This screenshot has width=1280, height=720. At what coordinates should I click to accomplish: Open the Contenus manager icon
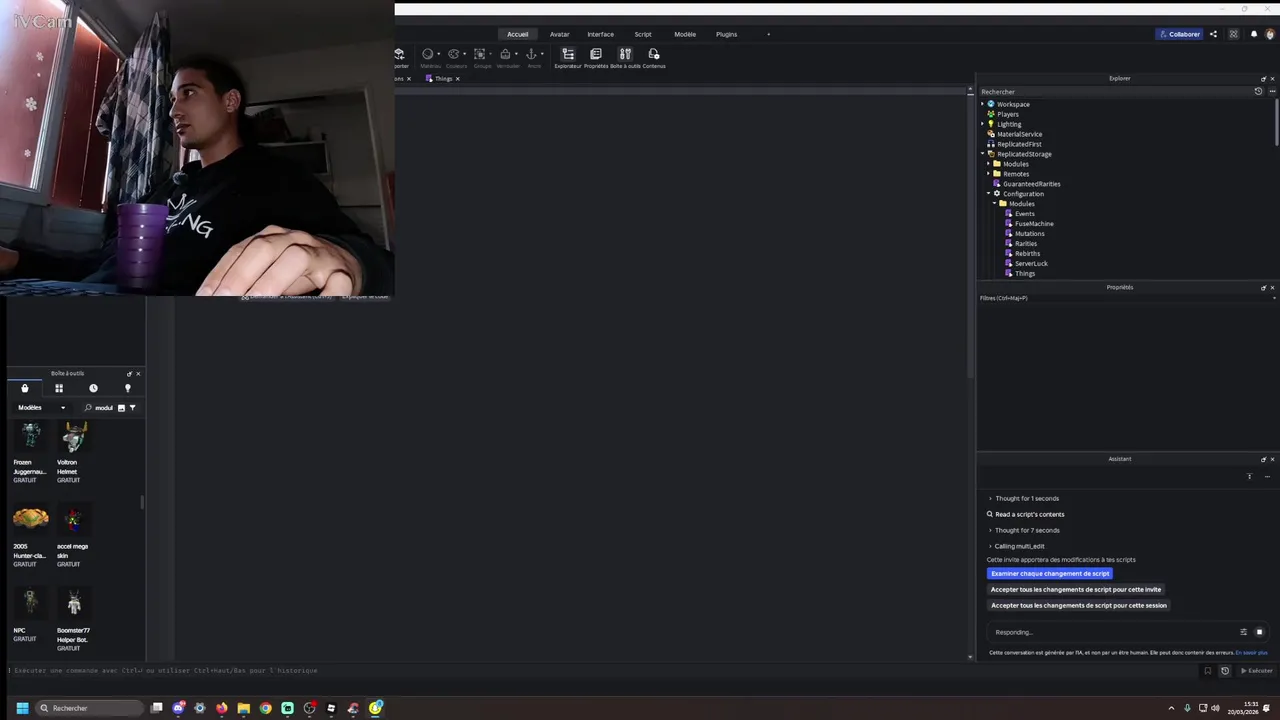[654, 57]
